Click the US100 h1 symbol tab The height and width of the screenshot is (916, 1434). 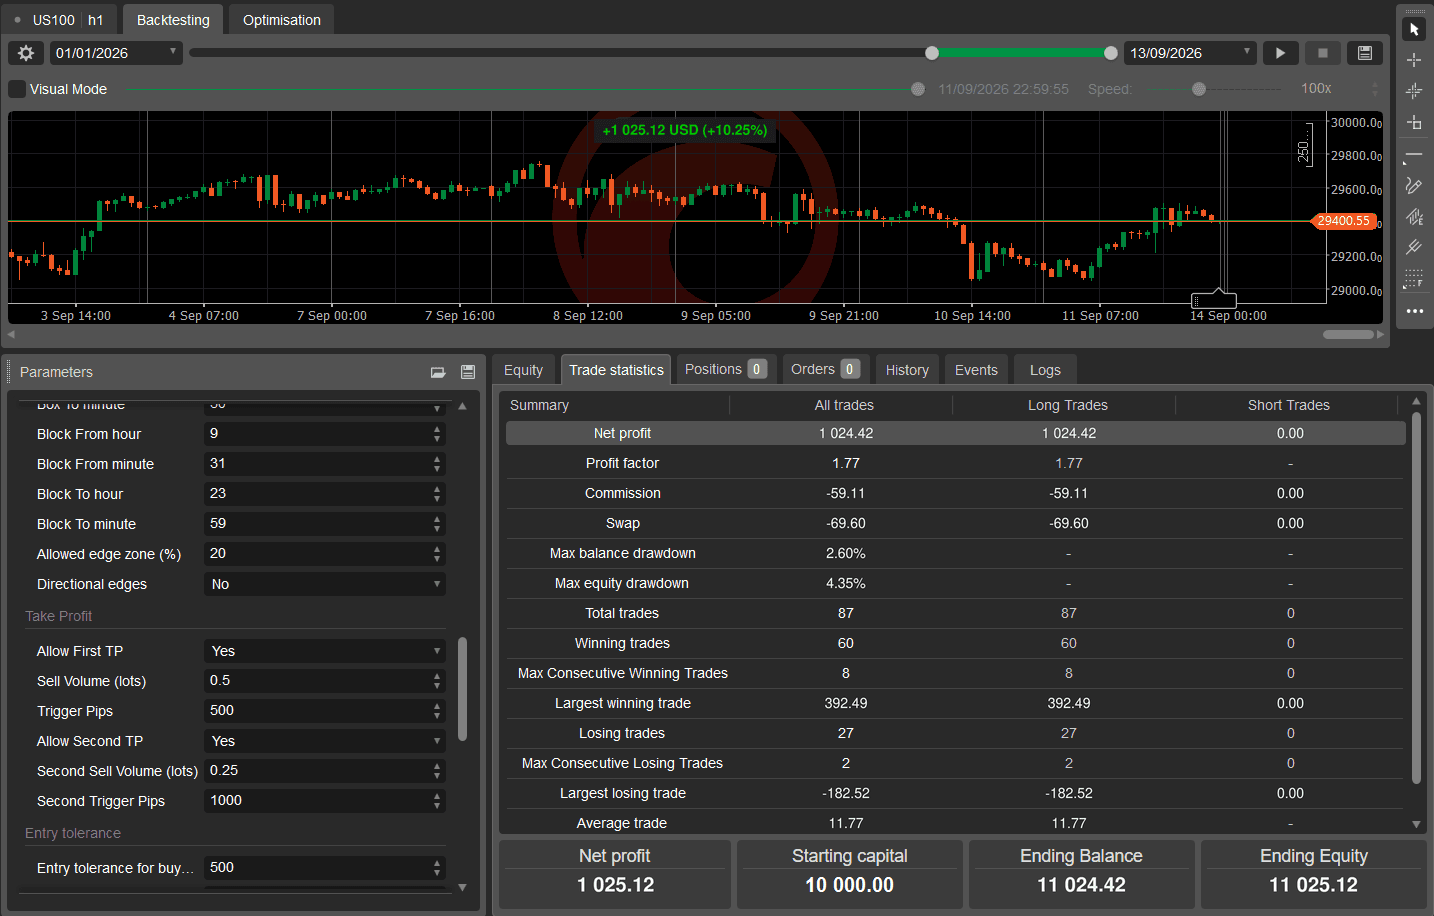point(61,20)
